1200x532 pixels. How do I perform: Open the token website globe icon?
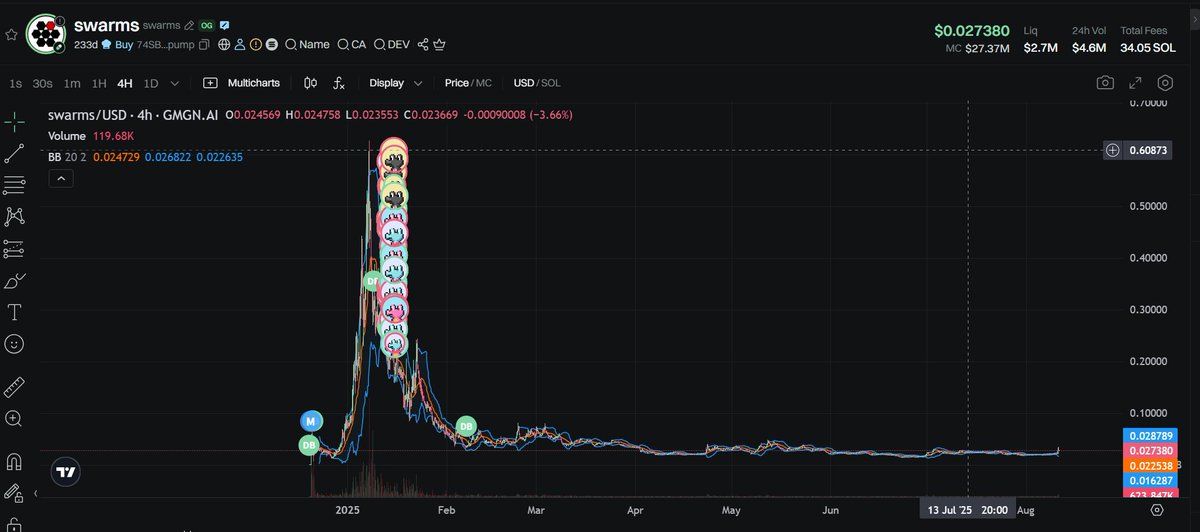[x=224, y=45]
